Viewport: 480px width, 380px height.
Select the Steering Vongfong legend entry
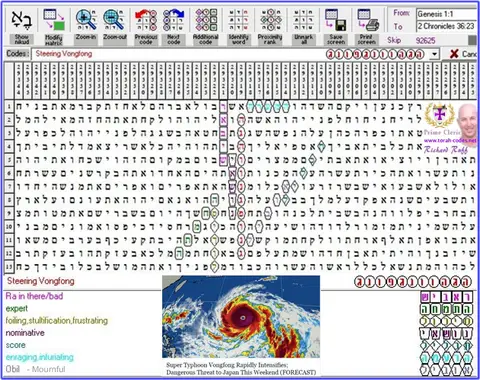click(41, 281)
